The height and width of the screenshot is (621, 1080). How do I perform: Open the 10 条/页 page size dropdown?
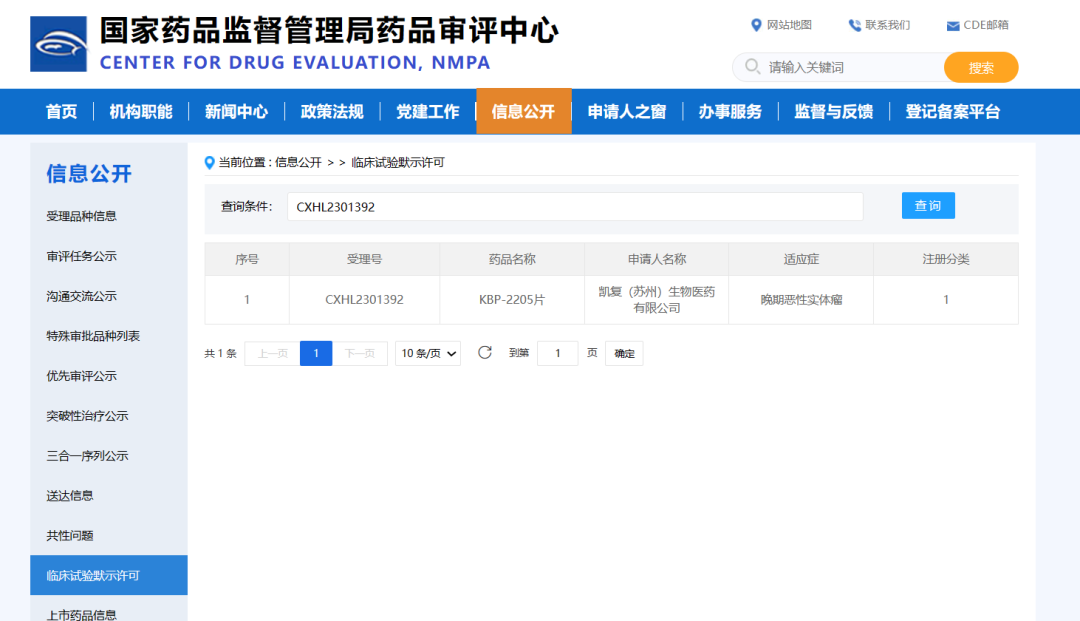427,353
